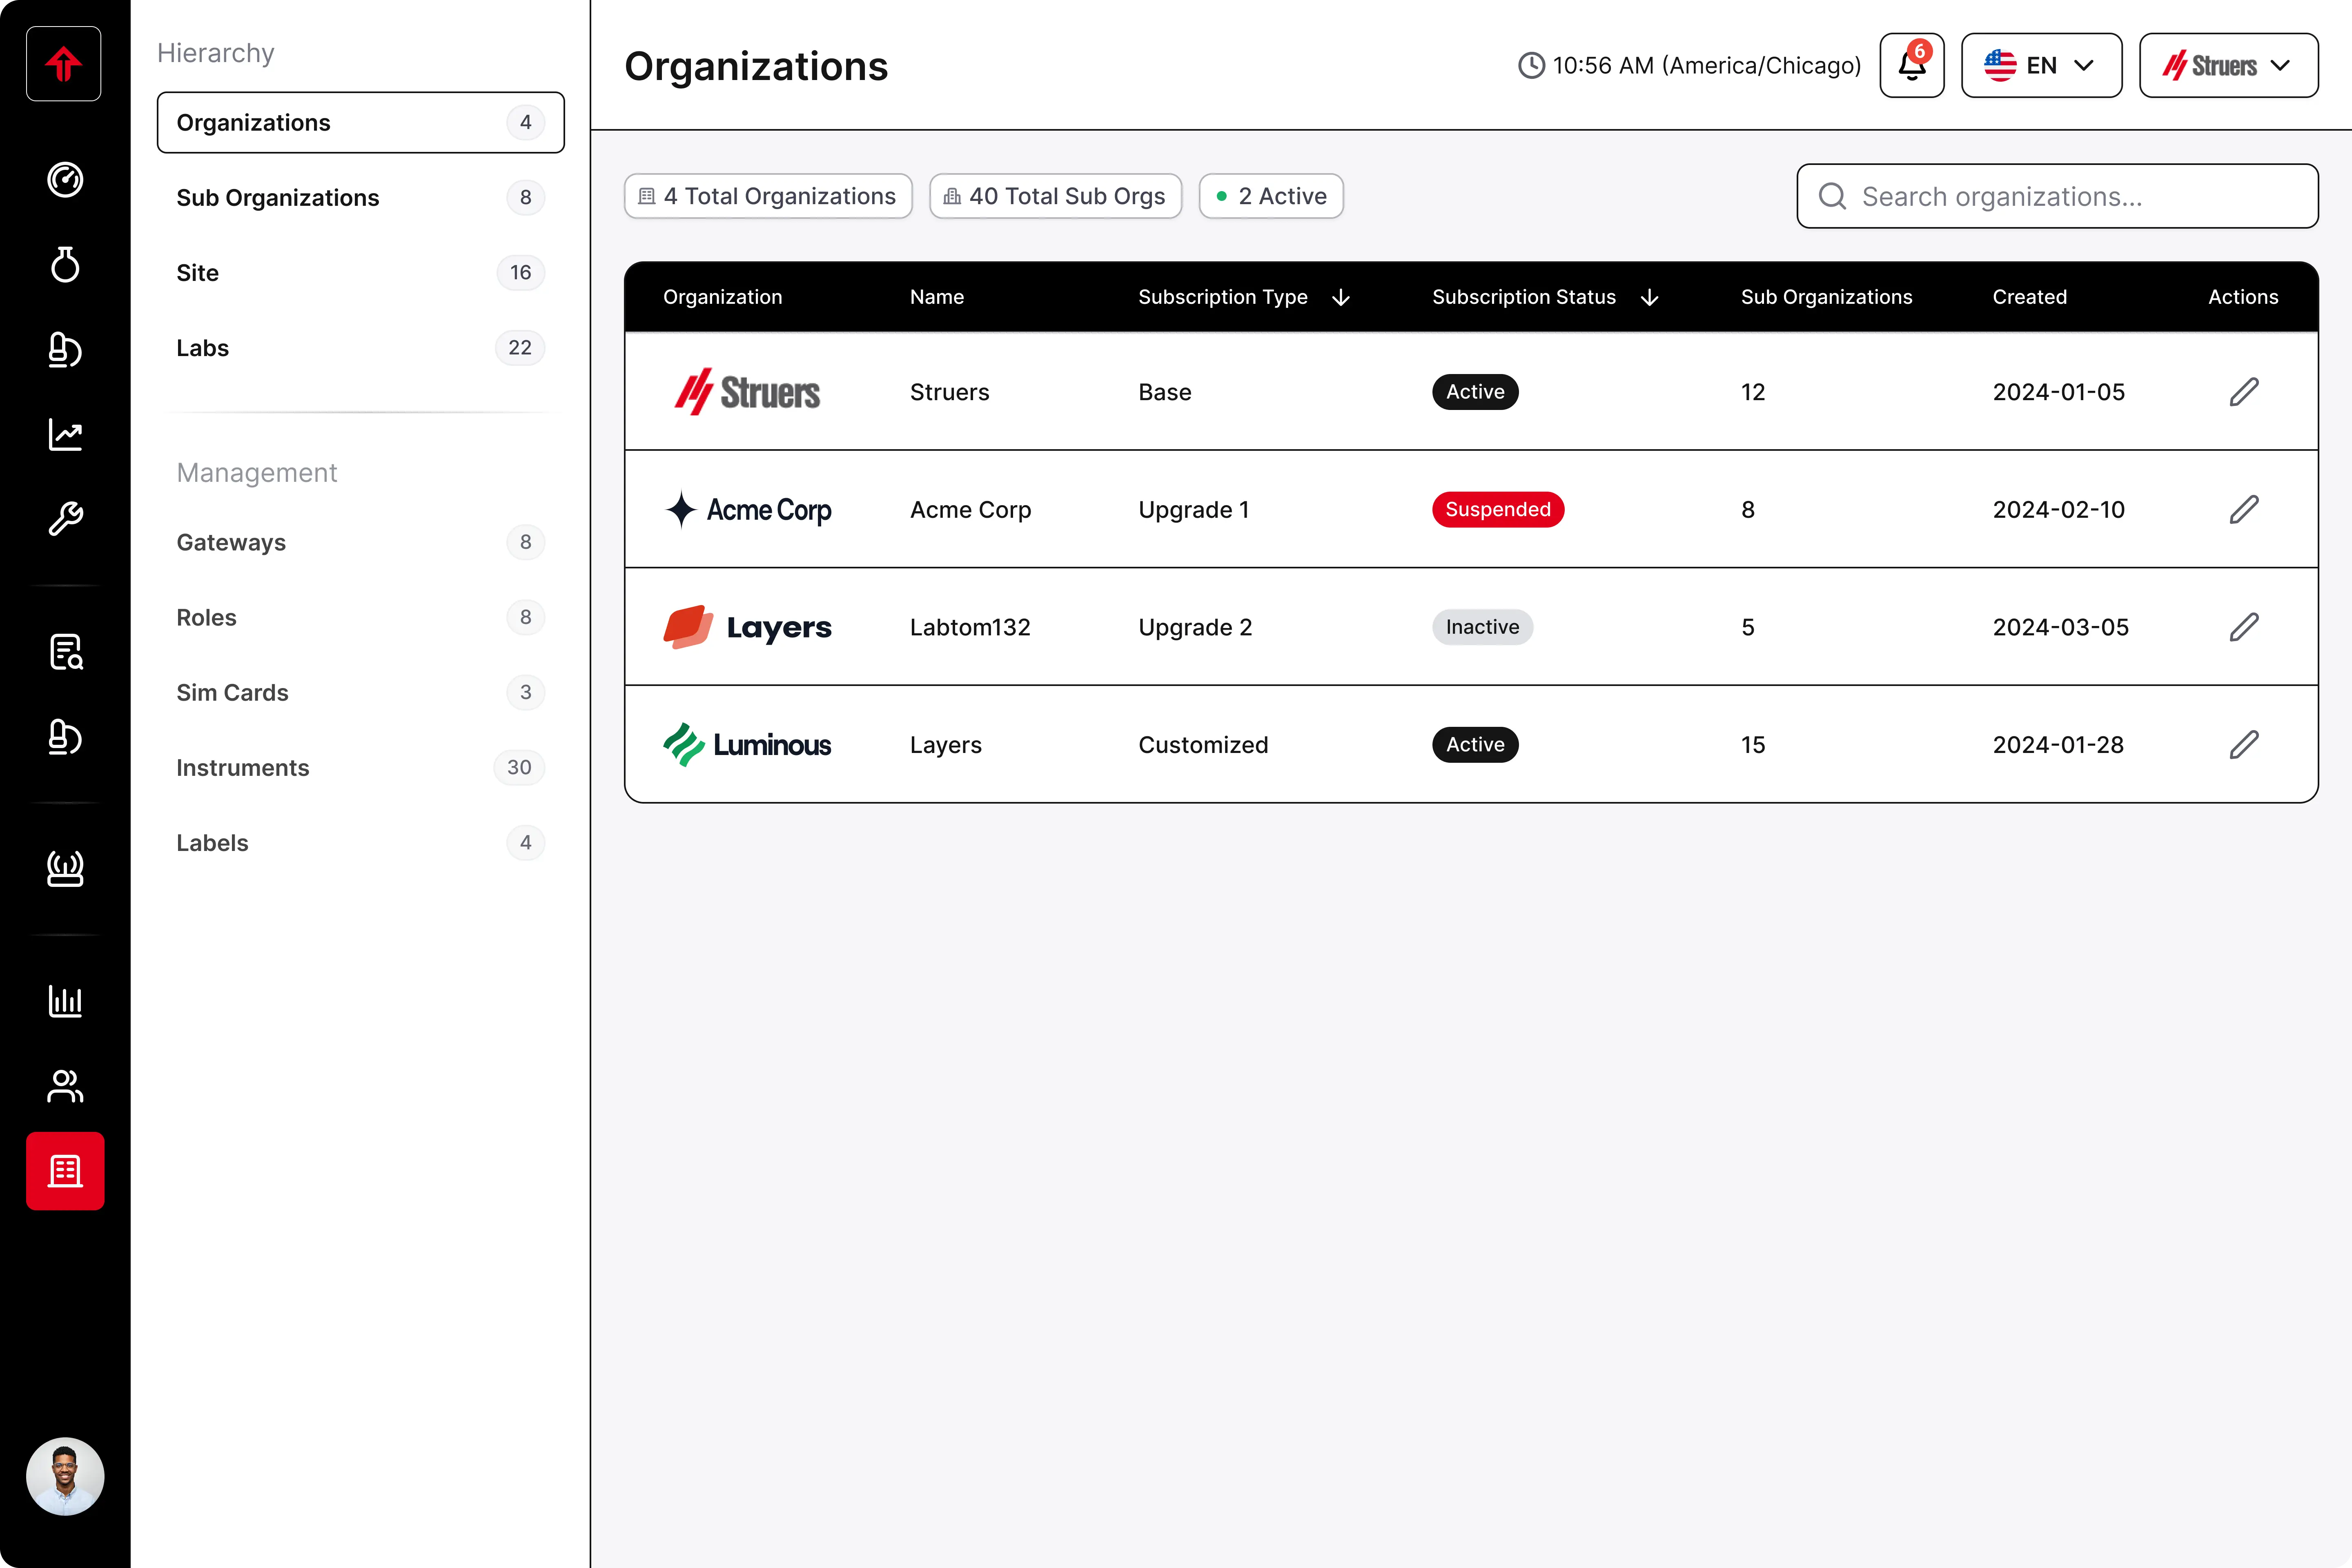This screenshot has width=2352, height=1568.
Task: Click the 2024-01-28 created date
Action: tap(2058, 745)
